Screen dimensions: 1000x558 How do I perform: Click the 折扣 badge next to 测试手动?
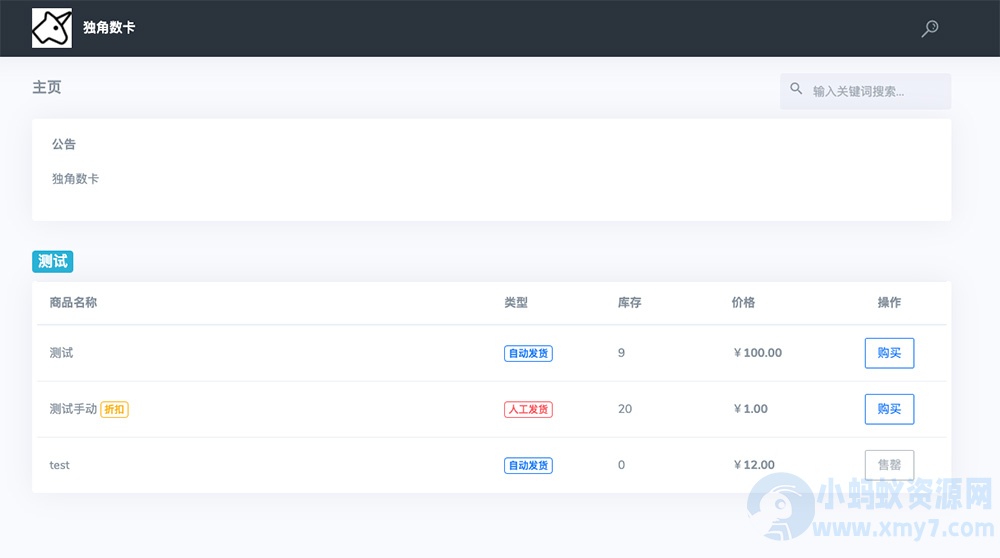click(x=115, y=409)
